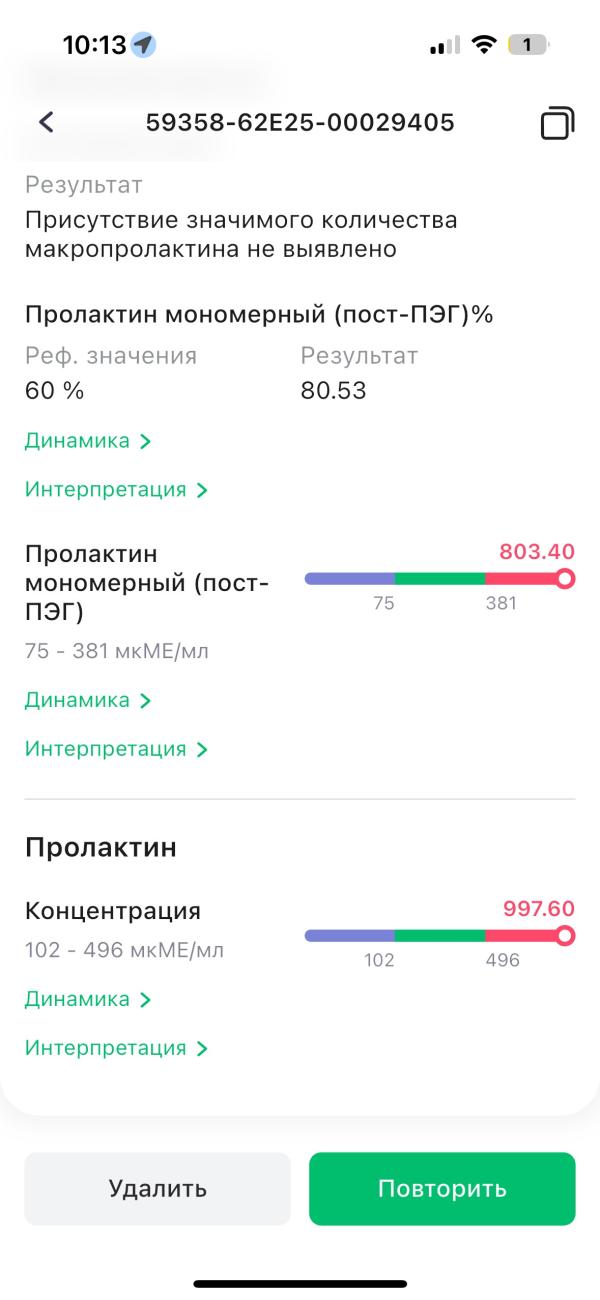600x1300 pixels.
Task: Tap the 997.60 marker on Концентрация bar
Action: pos(565,935)
